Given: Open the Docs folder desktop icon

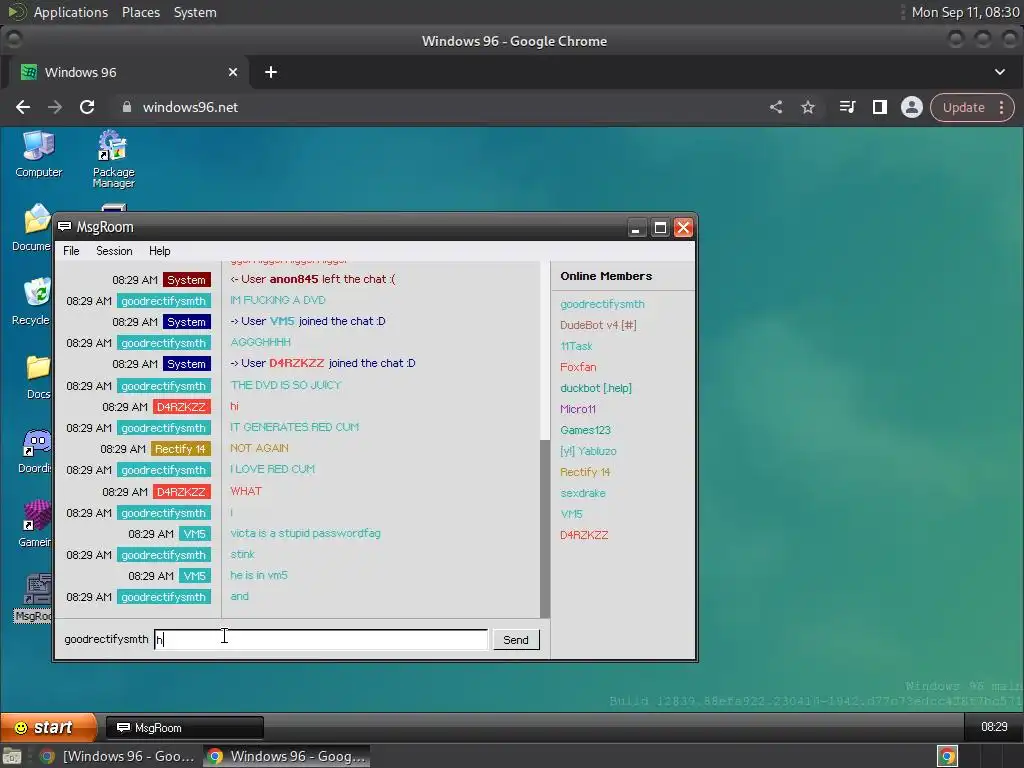Looking at the screenshot, I should coord(37,377).
